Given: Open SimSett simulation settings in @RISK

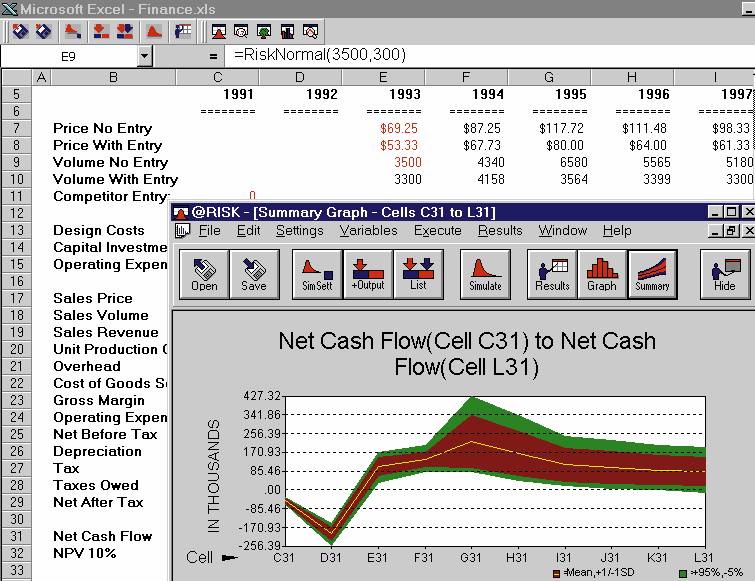Looking at the screenshot, I should click(x=318, y=274).
